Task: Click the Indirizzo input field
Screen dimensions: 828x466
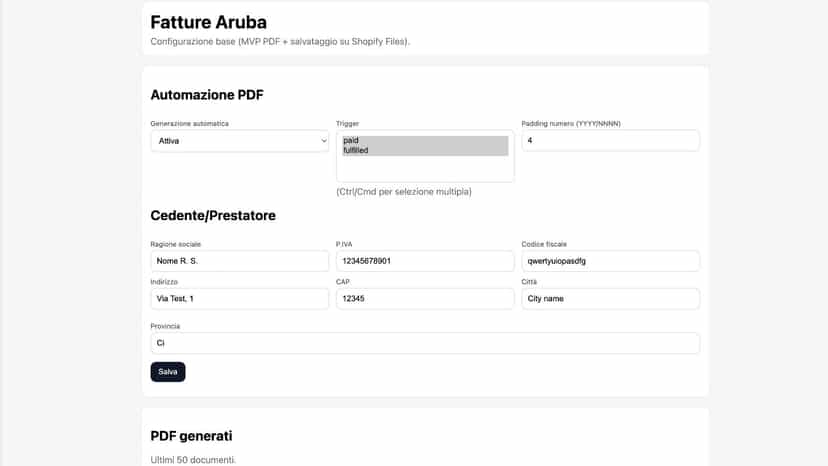Action: tap(239, 299)
